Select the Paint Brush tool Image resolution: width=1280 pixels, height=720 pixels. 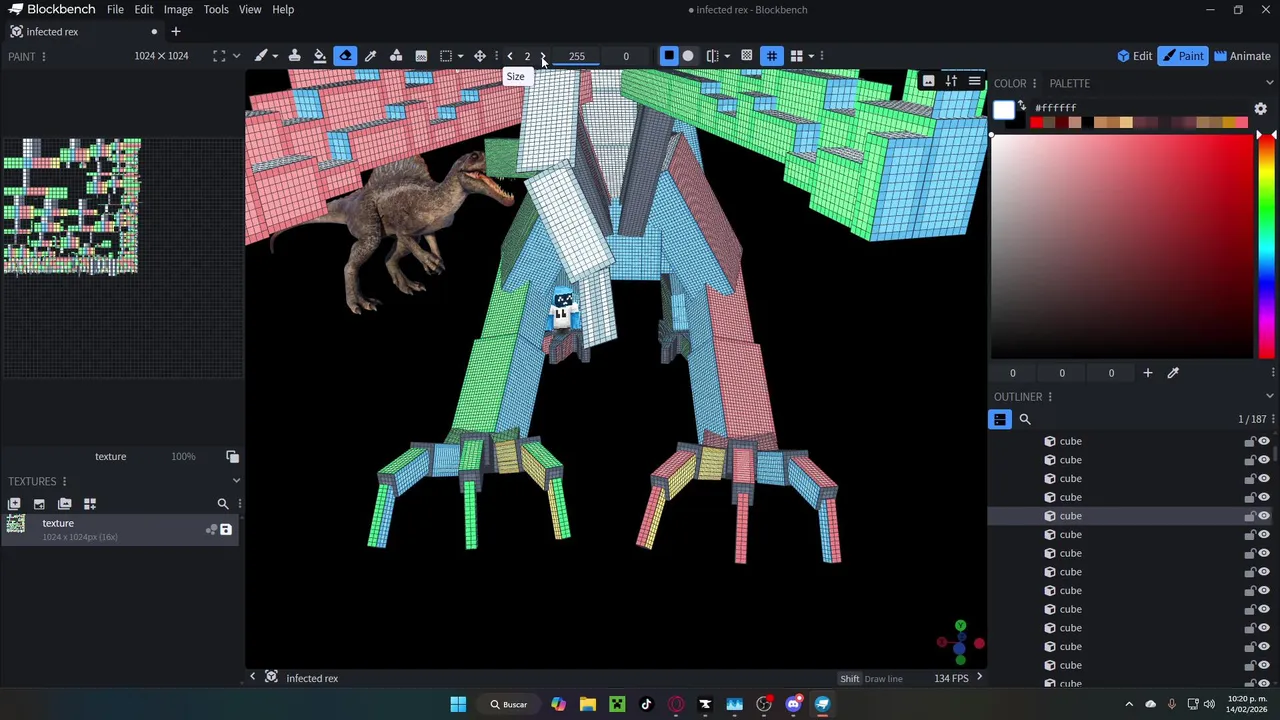tap(261, 56)
